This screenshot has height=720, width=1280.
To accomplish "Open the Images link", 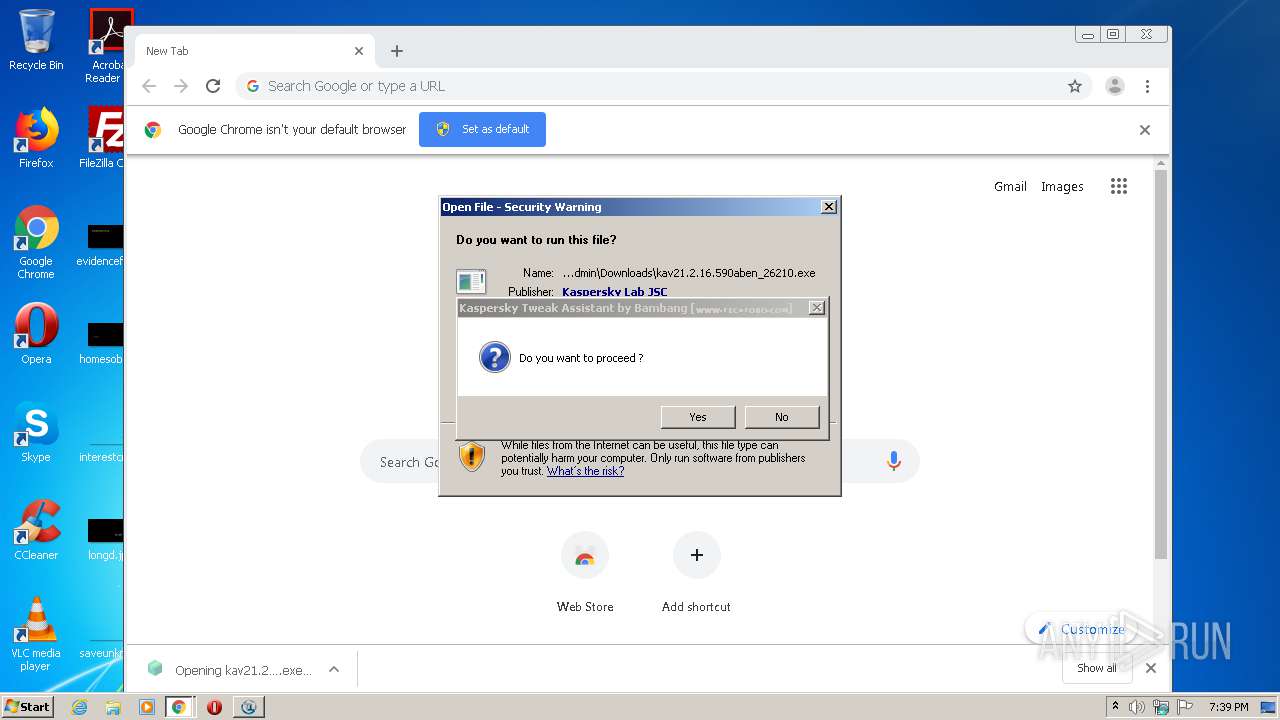I will pyautogui.click(x=1062, y=186).
